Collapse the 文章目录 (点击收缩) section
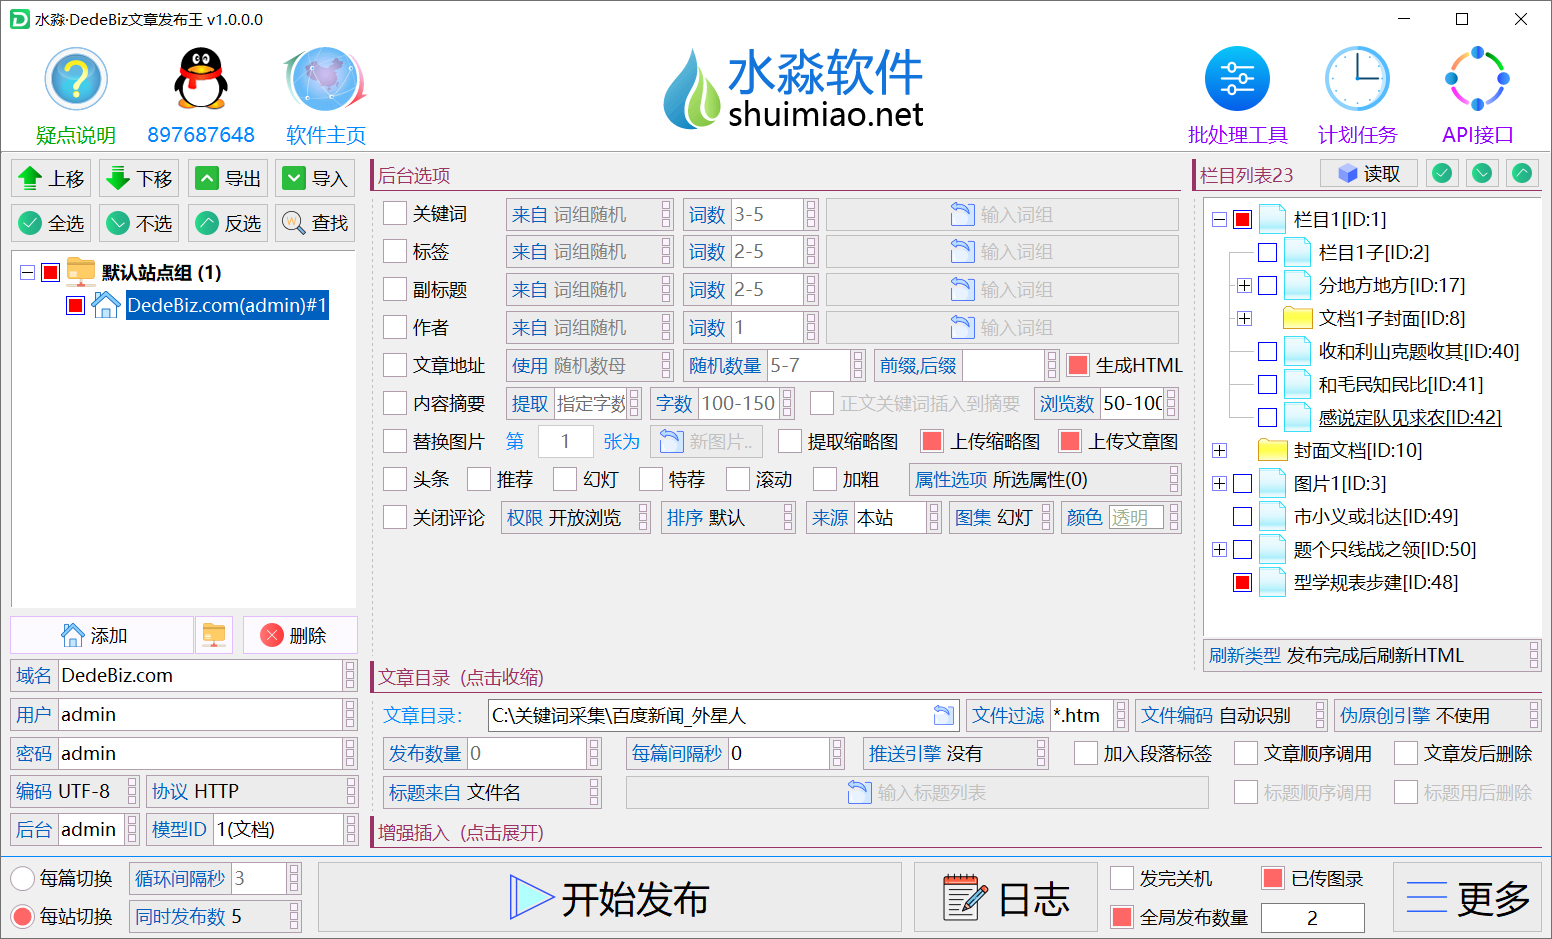Screen dimensions: 1552x939 pos(461,678)
